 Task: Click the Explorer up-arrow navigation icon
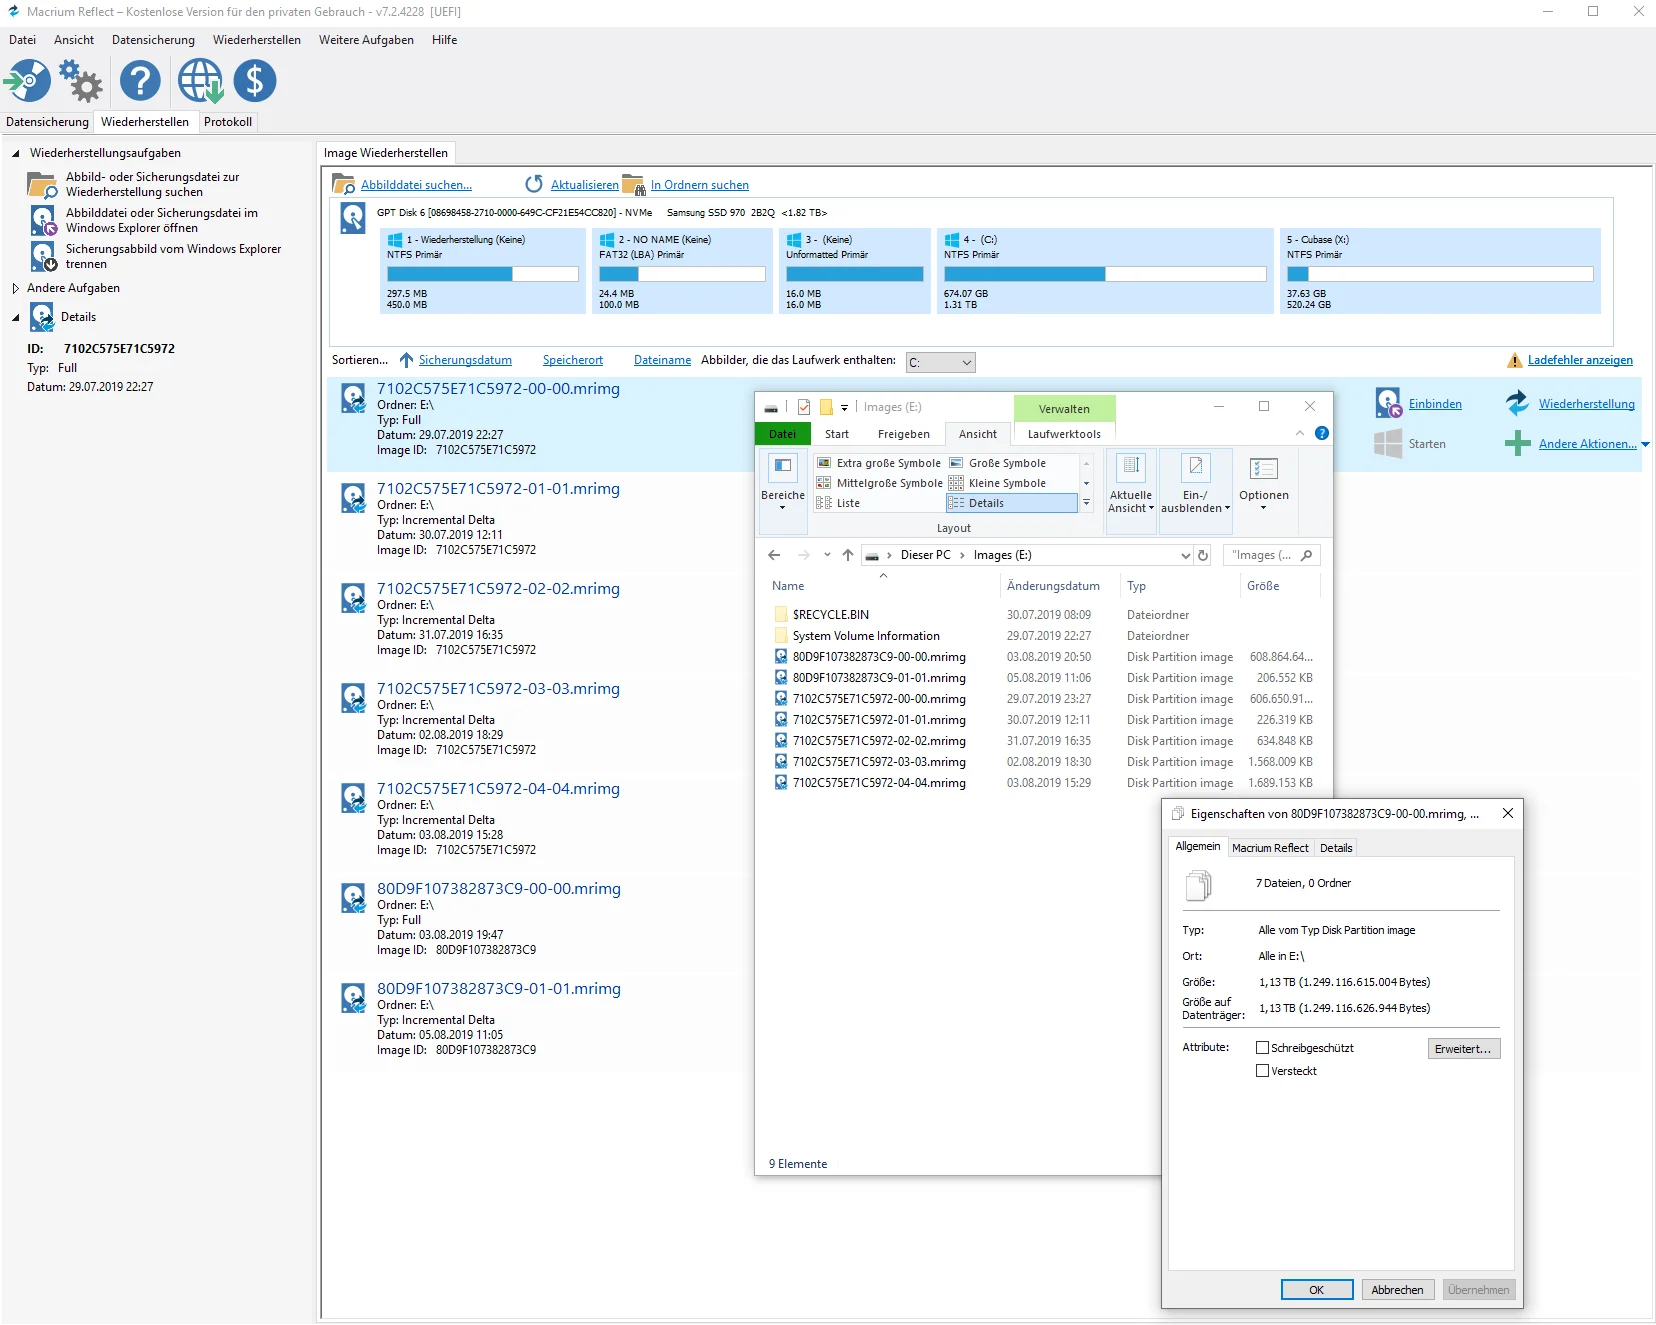[848, 555]
